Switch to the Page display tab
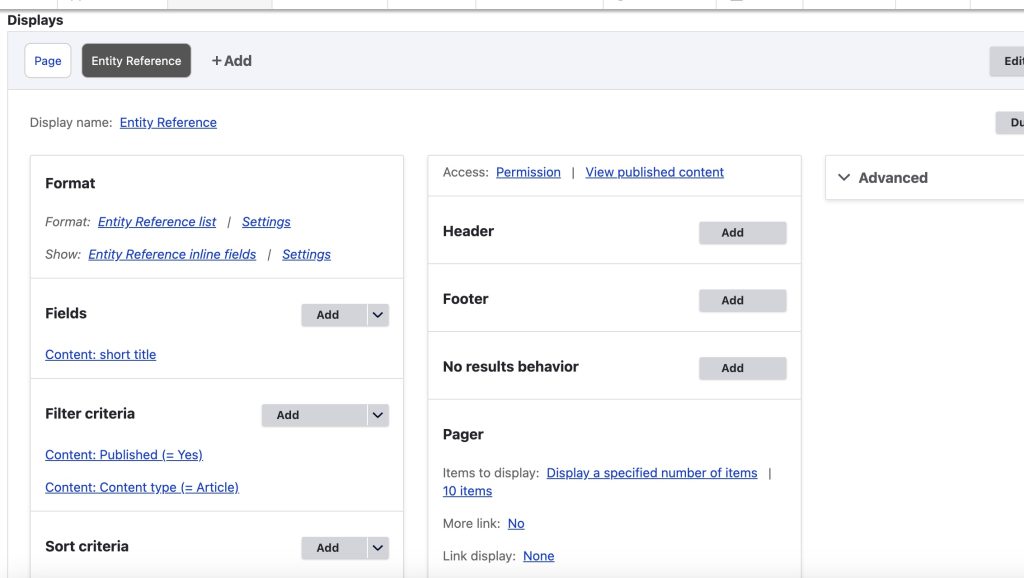 (x=48, y=61)
